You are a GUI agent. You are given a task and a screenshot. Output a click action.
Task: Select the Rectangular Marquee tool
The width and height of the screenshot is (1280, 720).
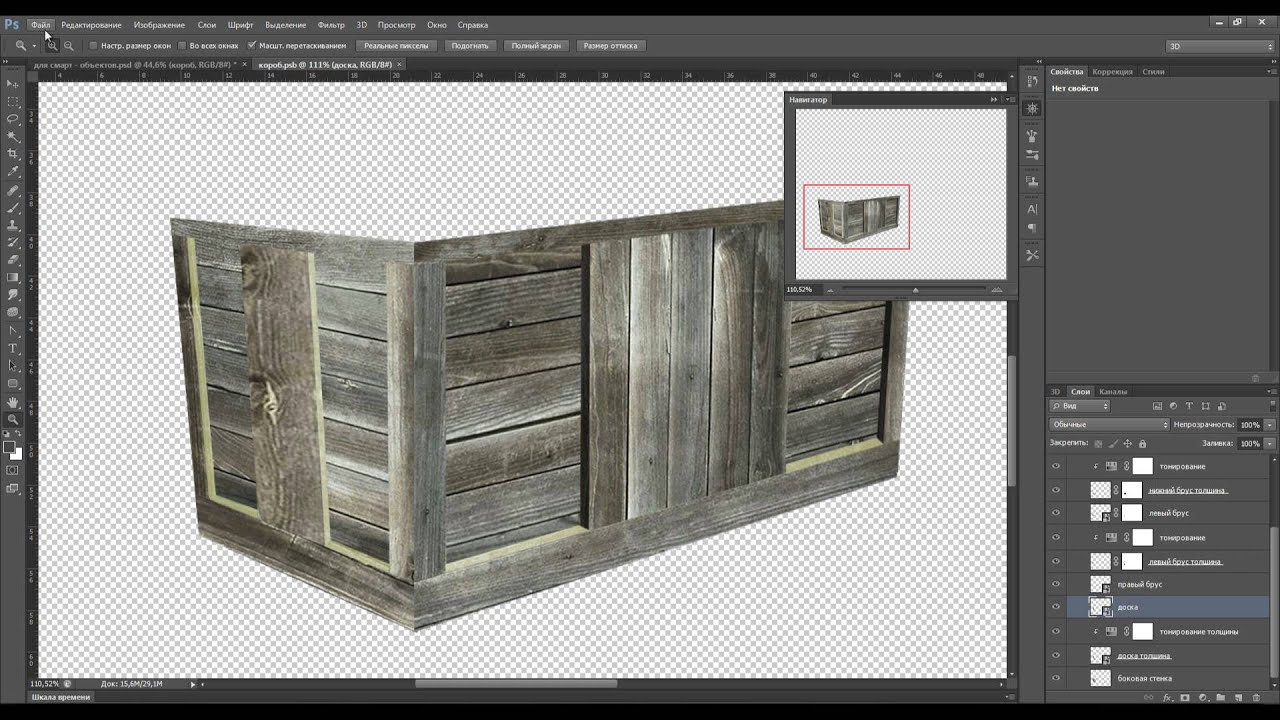(x=13, y=101)
